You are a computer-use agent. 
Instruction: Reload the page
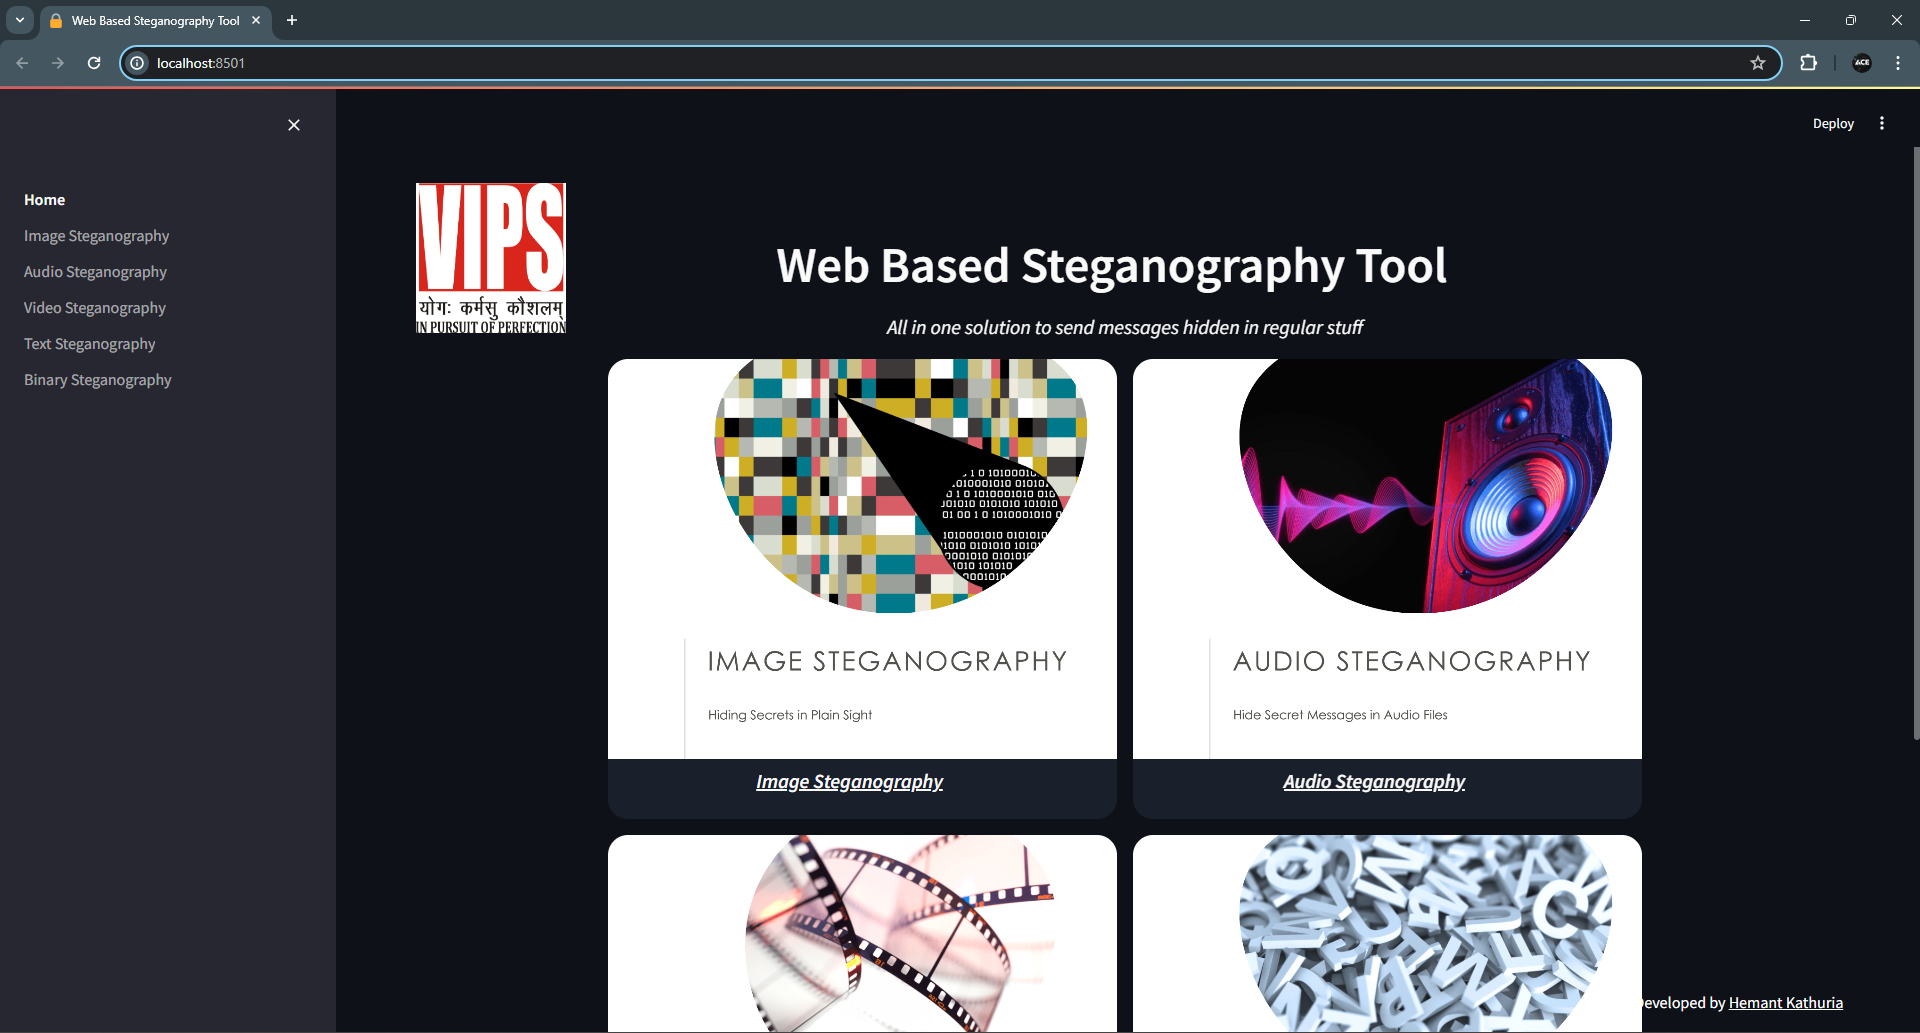point(93,62)
